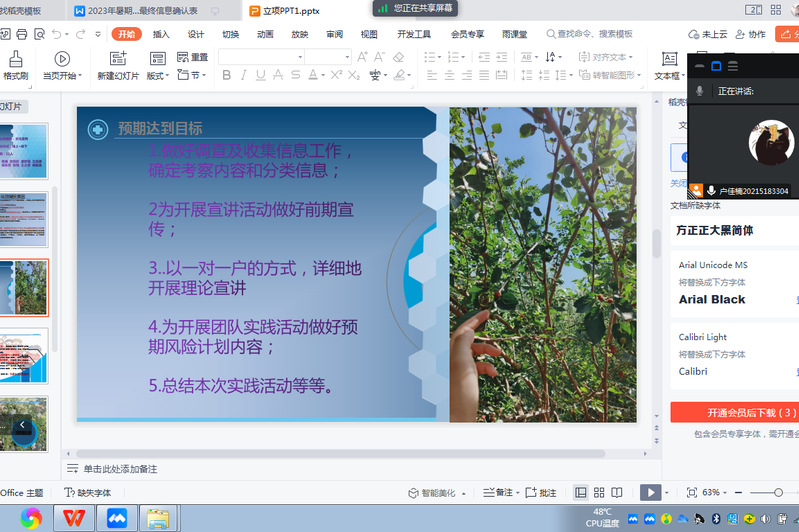Open WPS Office from the taskbar
This screenshot has width=799, height=532.
(x=73, y=517)
